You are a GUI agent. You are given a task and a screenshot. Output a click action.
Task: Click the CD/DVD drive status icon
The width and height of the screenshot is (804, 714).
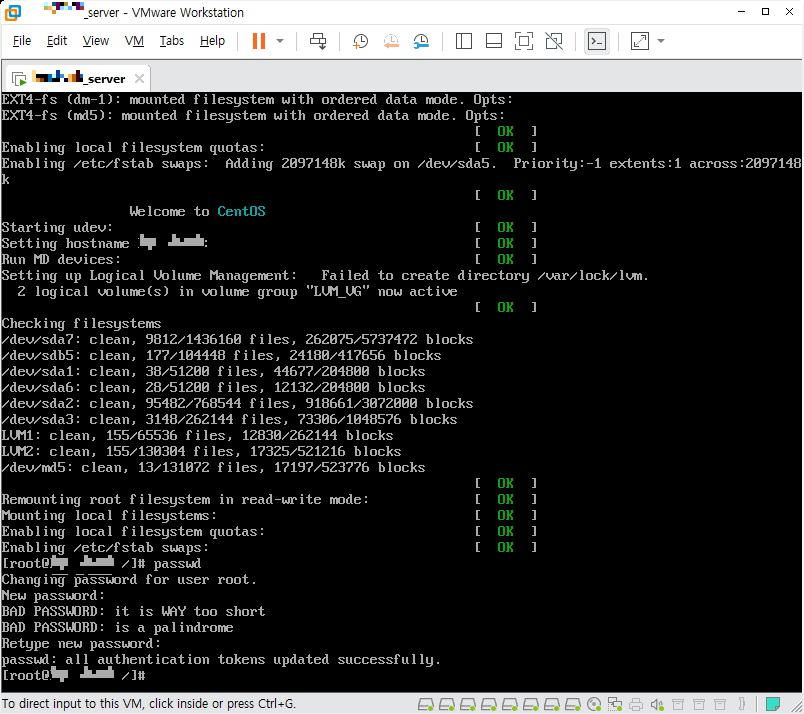(594, 704)
